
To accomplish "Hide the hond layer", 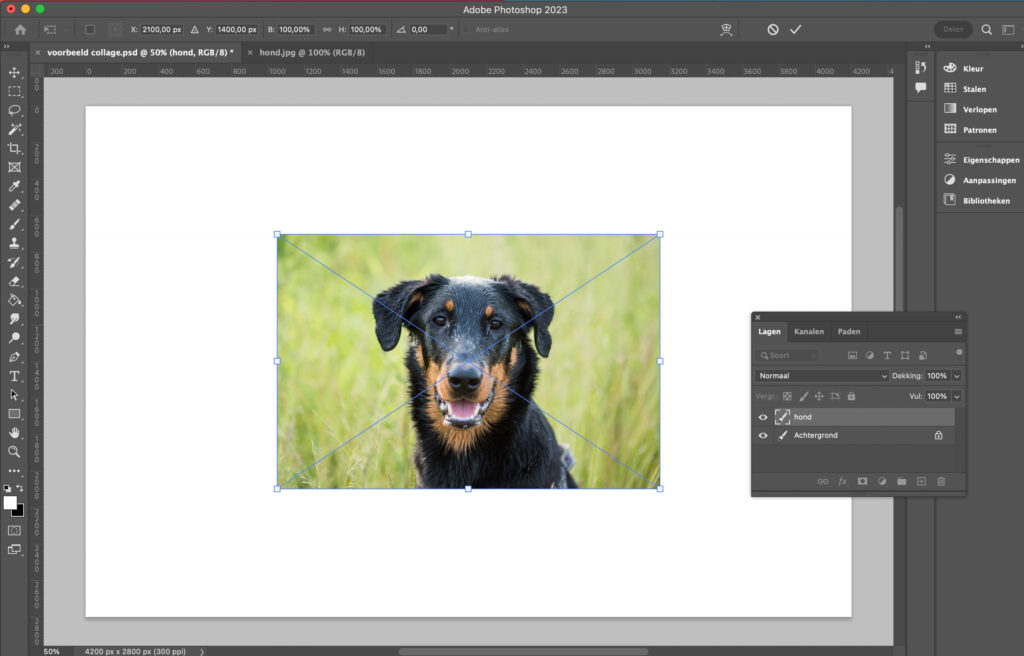I will click(x=764, y=417).
